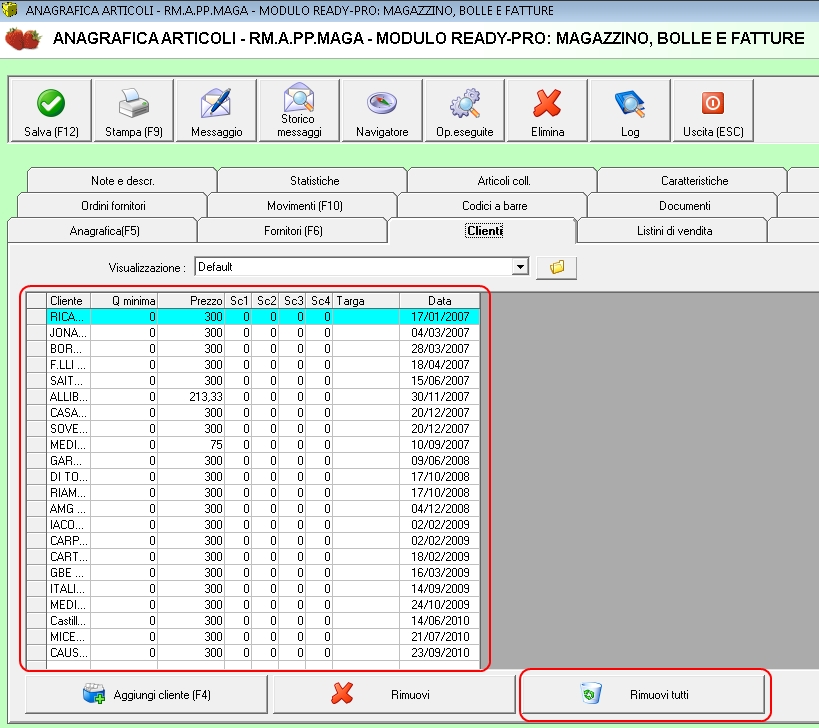Click the date cell 16/03/2009
Viewport: 819px width, 728px height.
[x=439, y=572]
